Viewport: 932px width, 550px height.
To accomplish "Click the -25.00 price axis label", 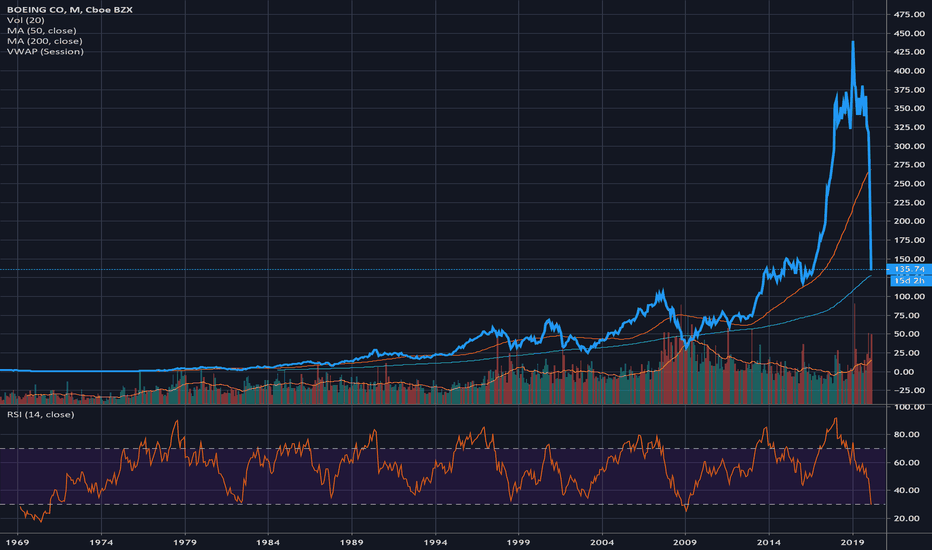I will tap(910, 391).
